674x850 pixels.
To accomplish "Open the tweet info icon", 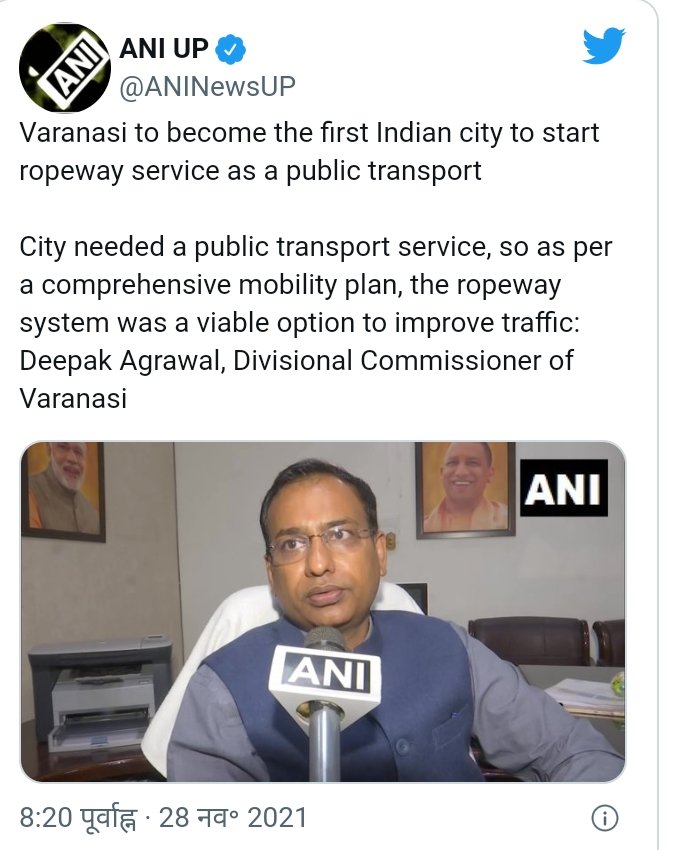I will tap(604, 818).
